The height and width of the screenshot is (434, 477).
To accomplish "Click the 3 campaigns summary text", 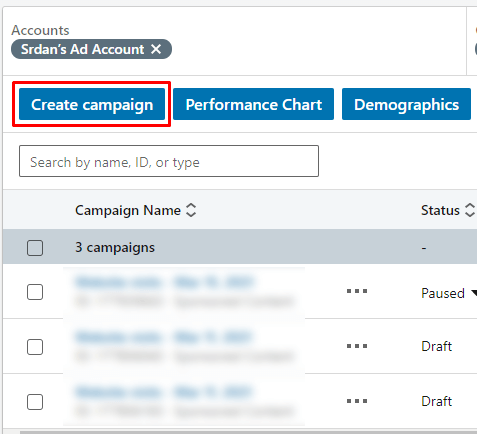I will [115, 247].
